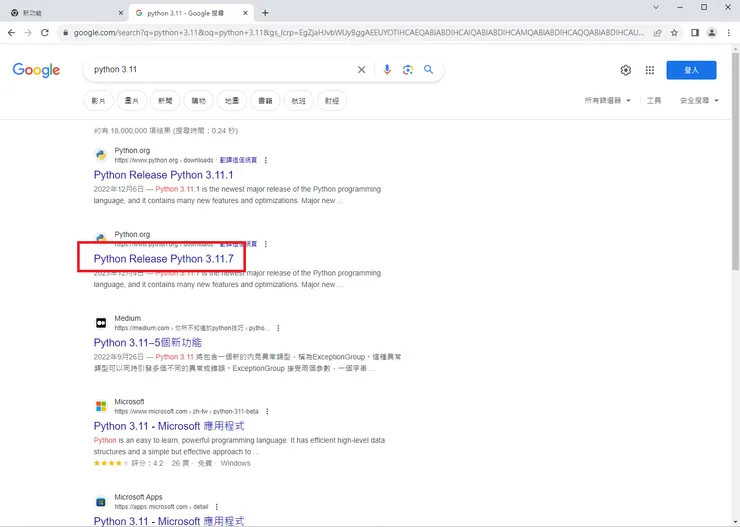
Task: Open 'Python Release Python 3.11.1' result
Action: click(x=163, y=175)
